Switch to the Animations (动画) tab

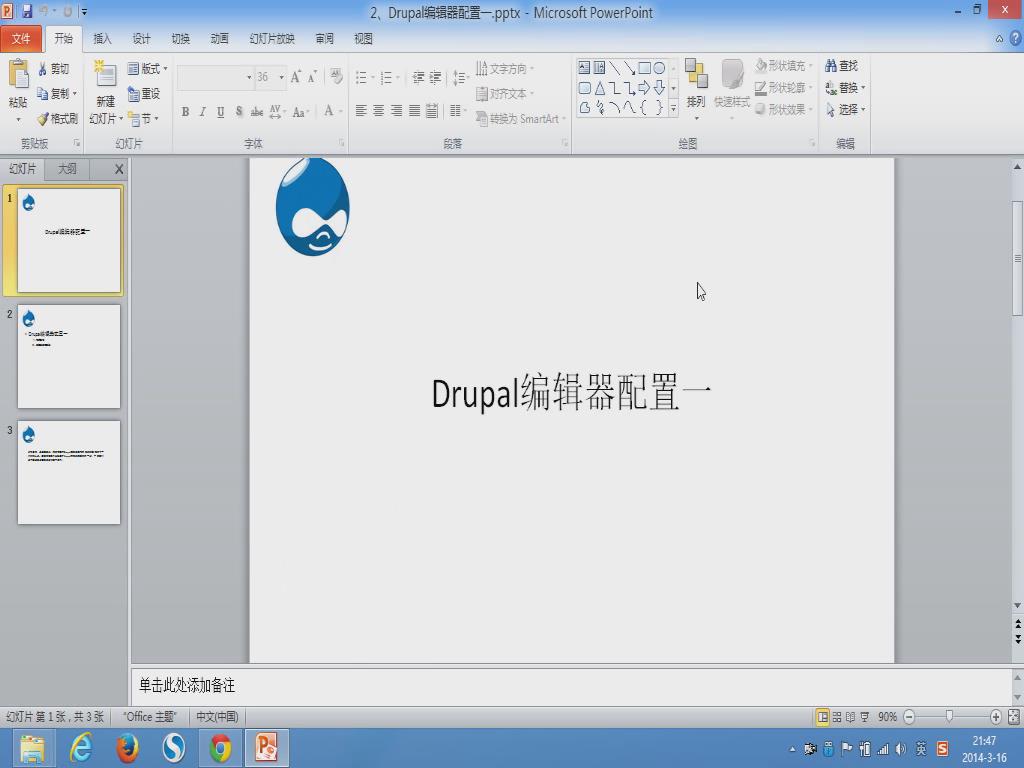(219, 39)
